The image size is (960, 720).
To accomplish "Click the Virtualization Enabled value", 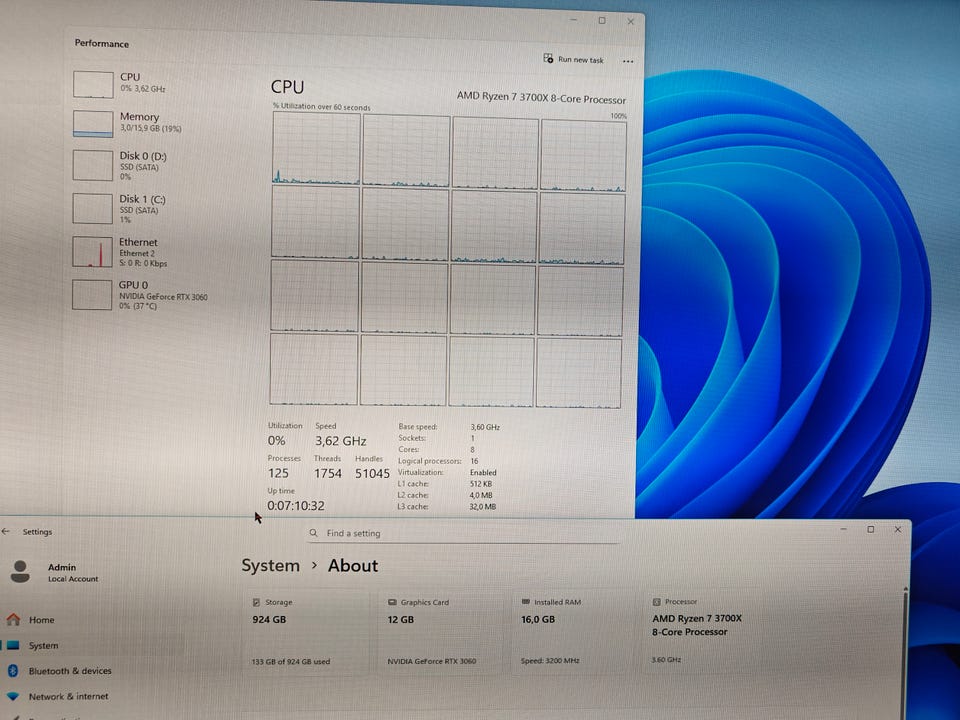I will (x=483, y=473).
